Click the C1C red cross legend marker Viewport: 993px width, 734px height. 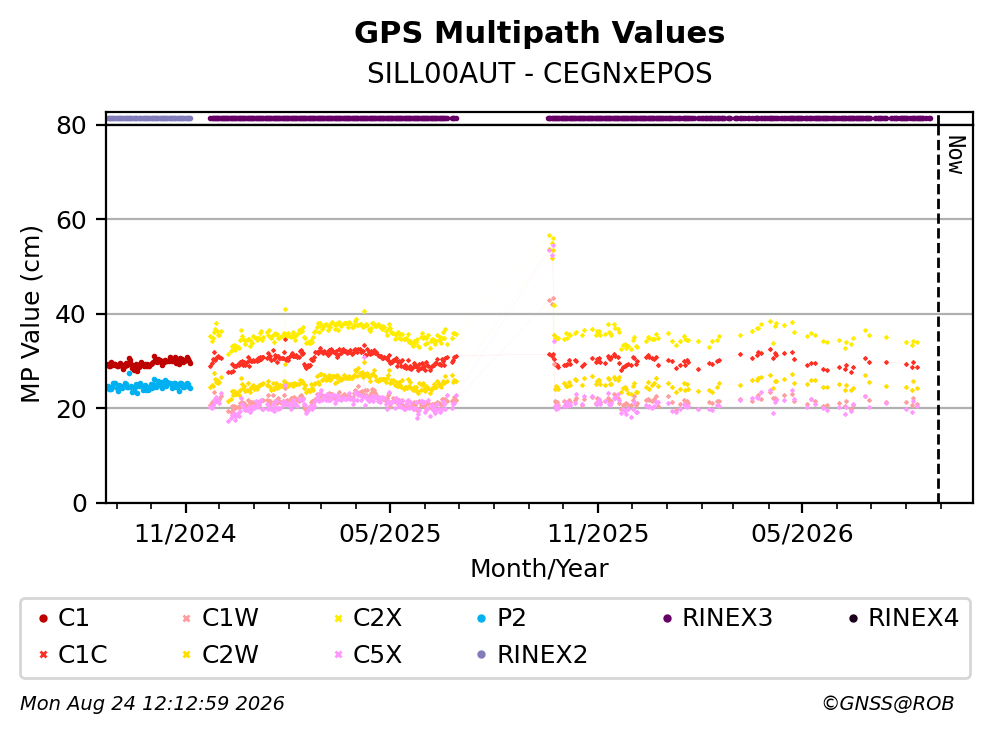[x=43, y=655]
